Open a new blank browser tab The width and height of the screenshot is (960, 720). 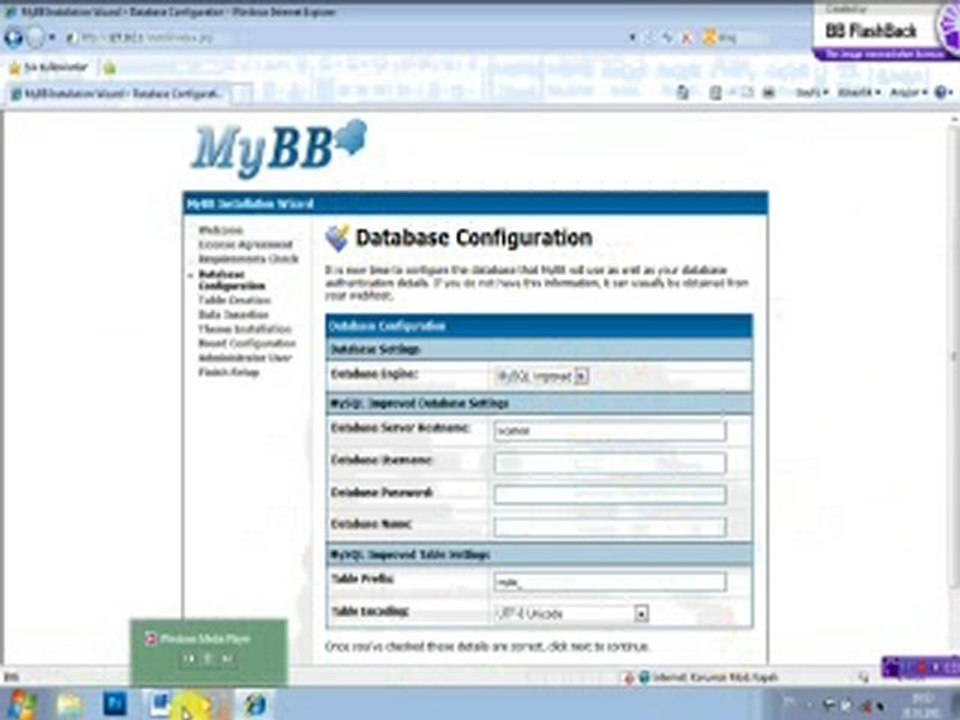point(241,94)
